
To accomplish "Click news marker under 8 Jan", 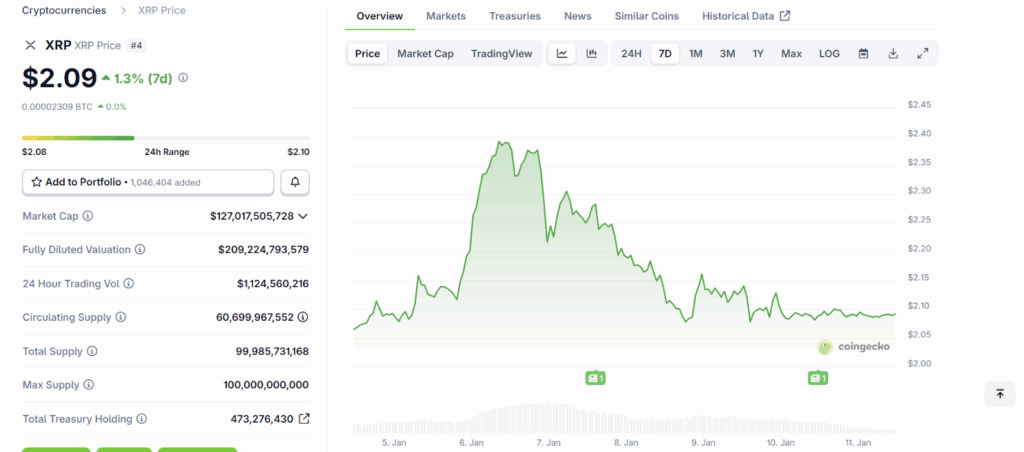I will coord(596,378).
